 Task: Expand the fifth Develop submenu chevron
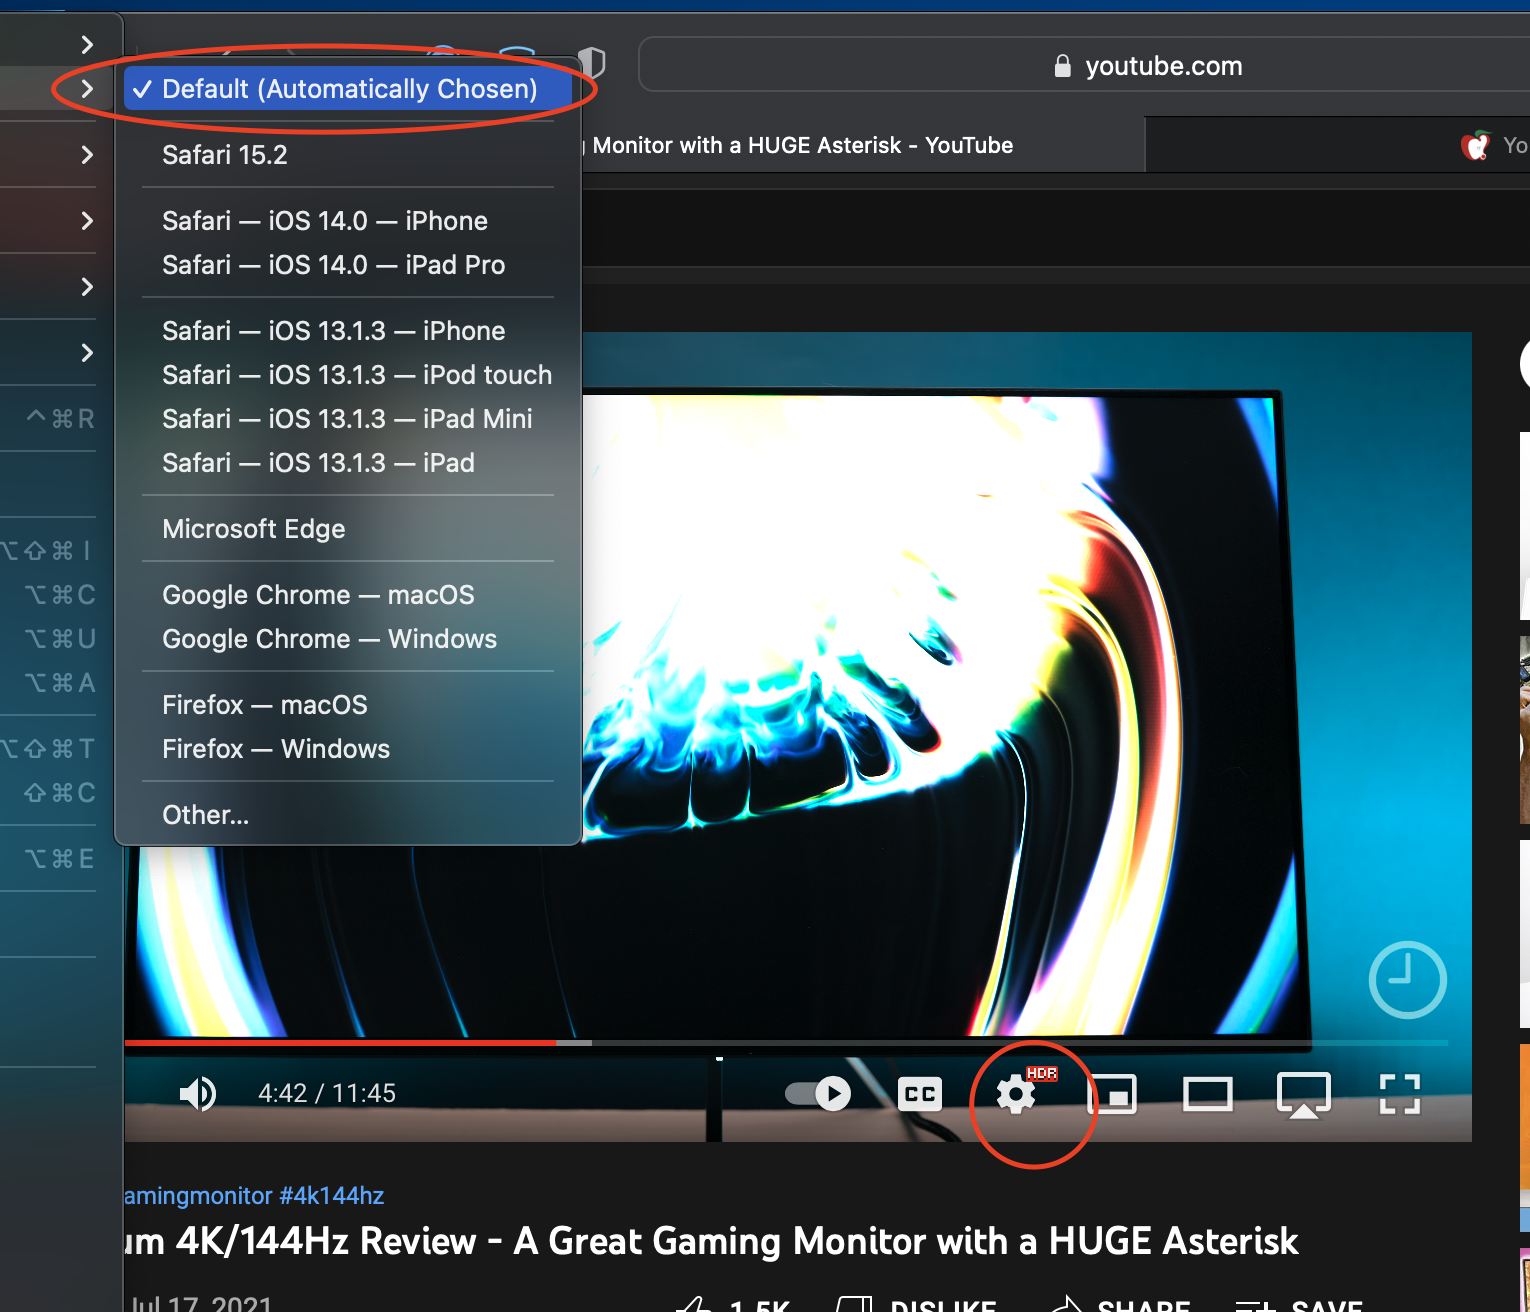point(87,287)
